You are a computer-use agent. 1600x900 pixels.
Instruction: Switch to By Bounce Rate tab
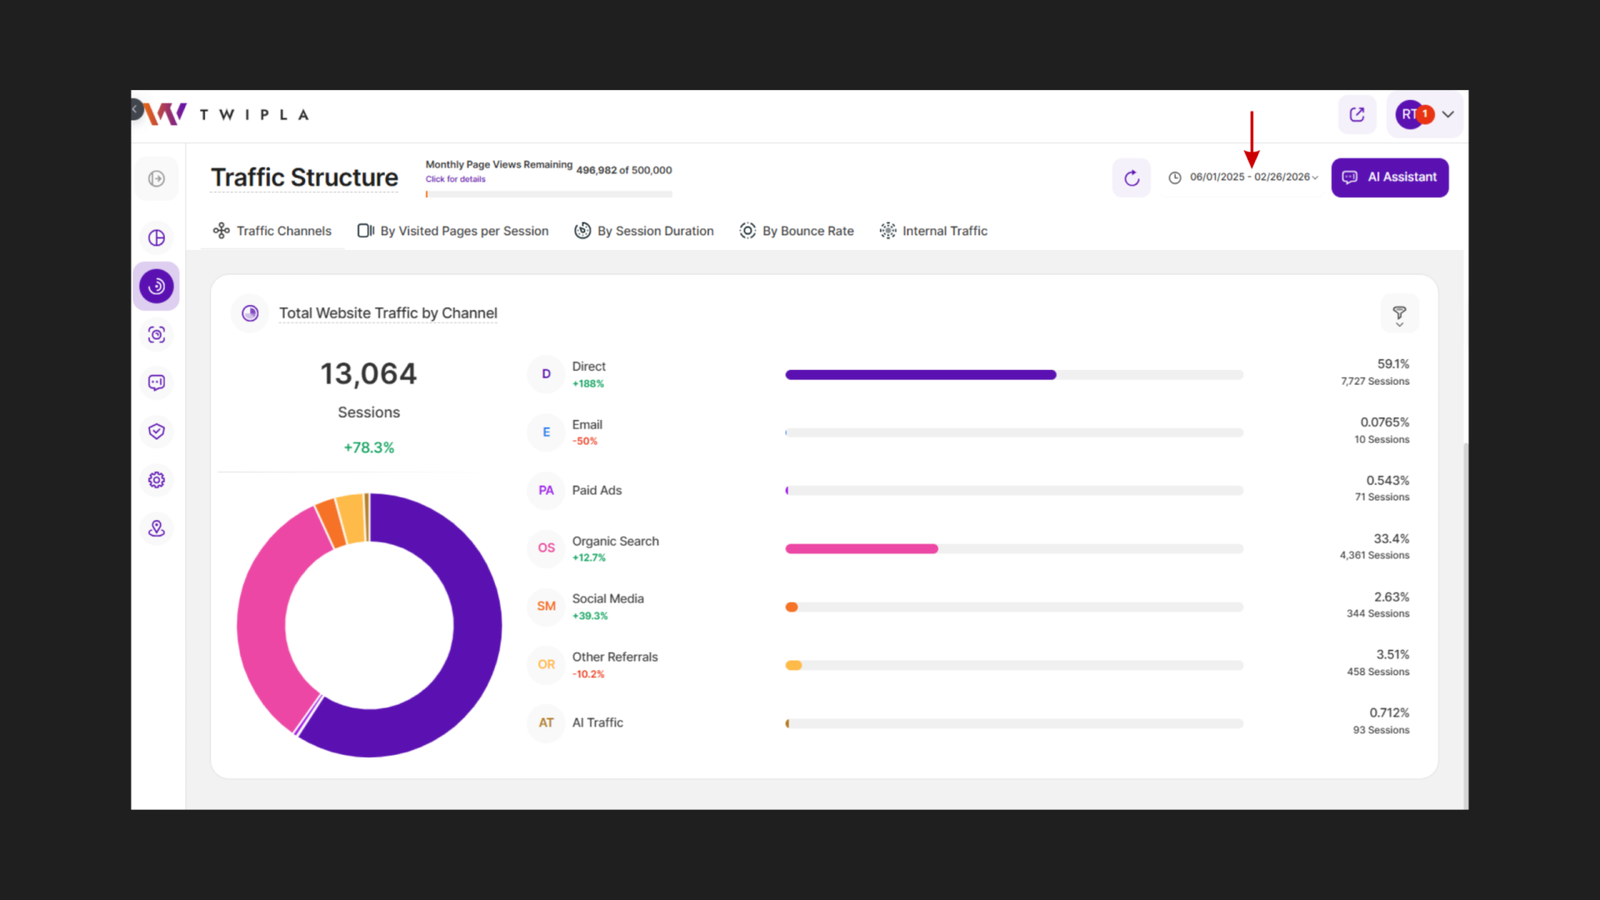pos(797,231)
